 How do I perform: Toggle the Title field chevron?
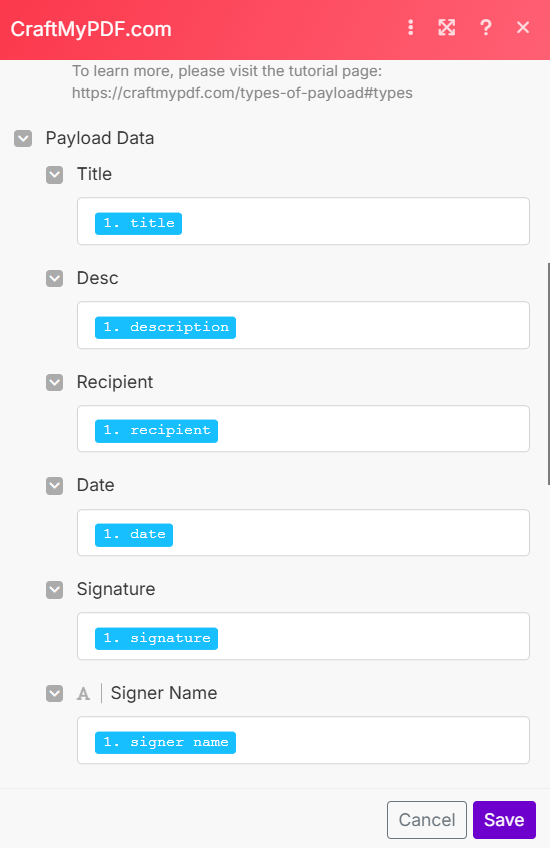pos(54,175)
